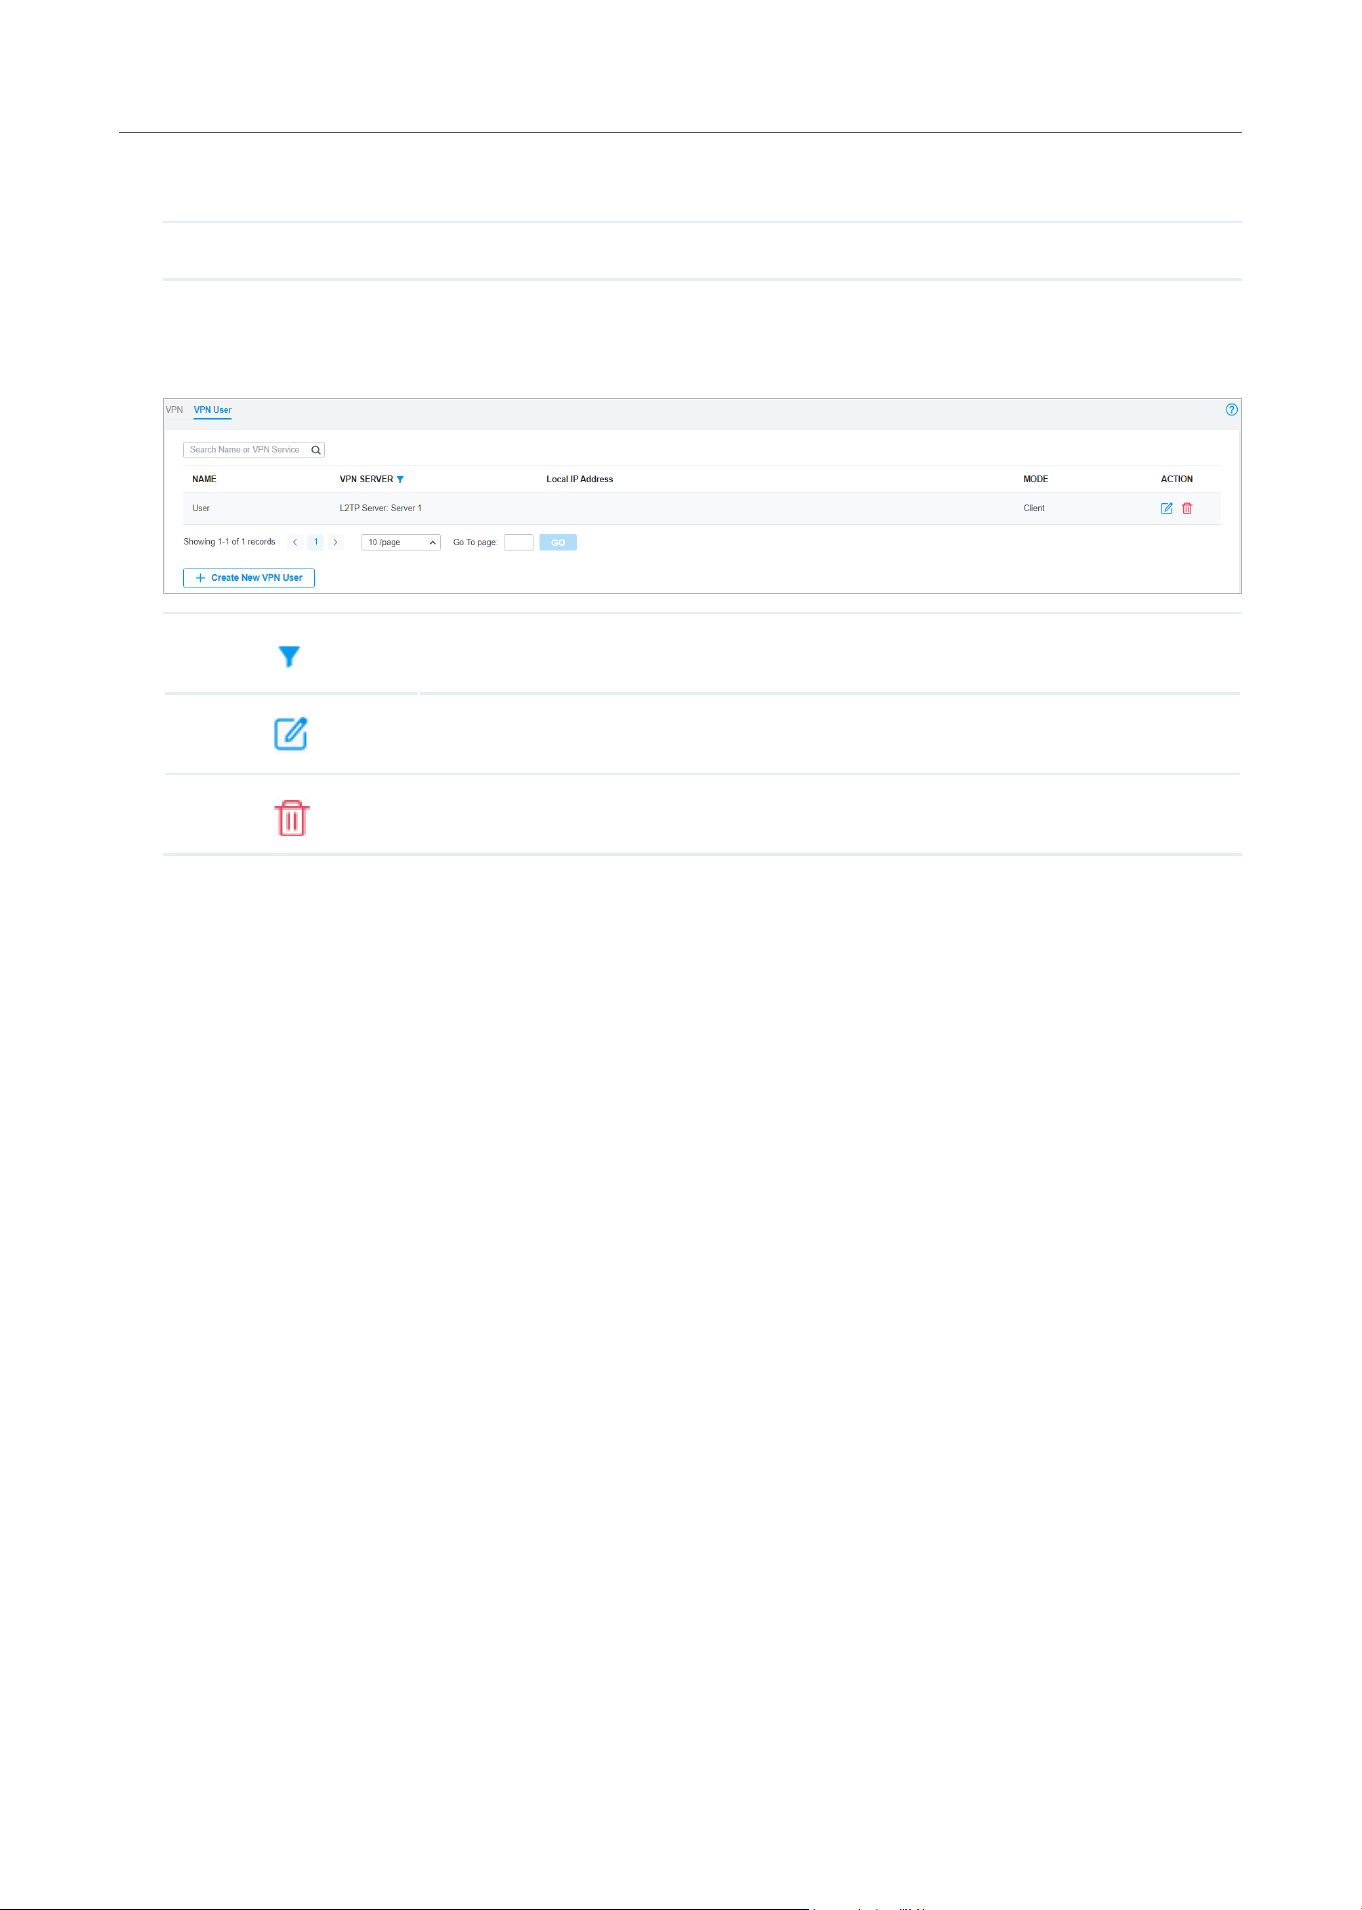Click L2TP Server: Server 1 cell
This screenshot has width=1362, height=1910.
click(x=381, y=508)
